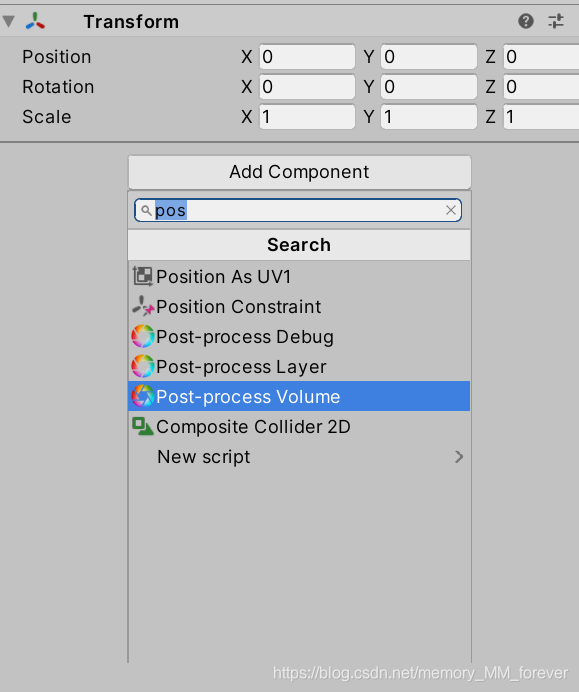The image size is (579, 692).
Task: Click the Add Component button
Action: [300, 172]
